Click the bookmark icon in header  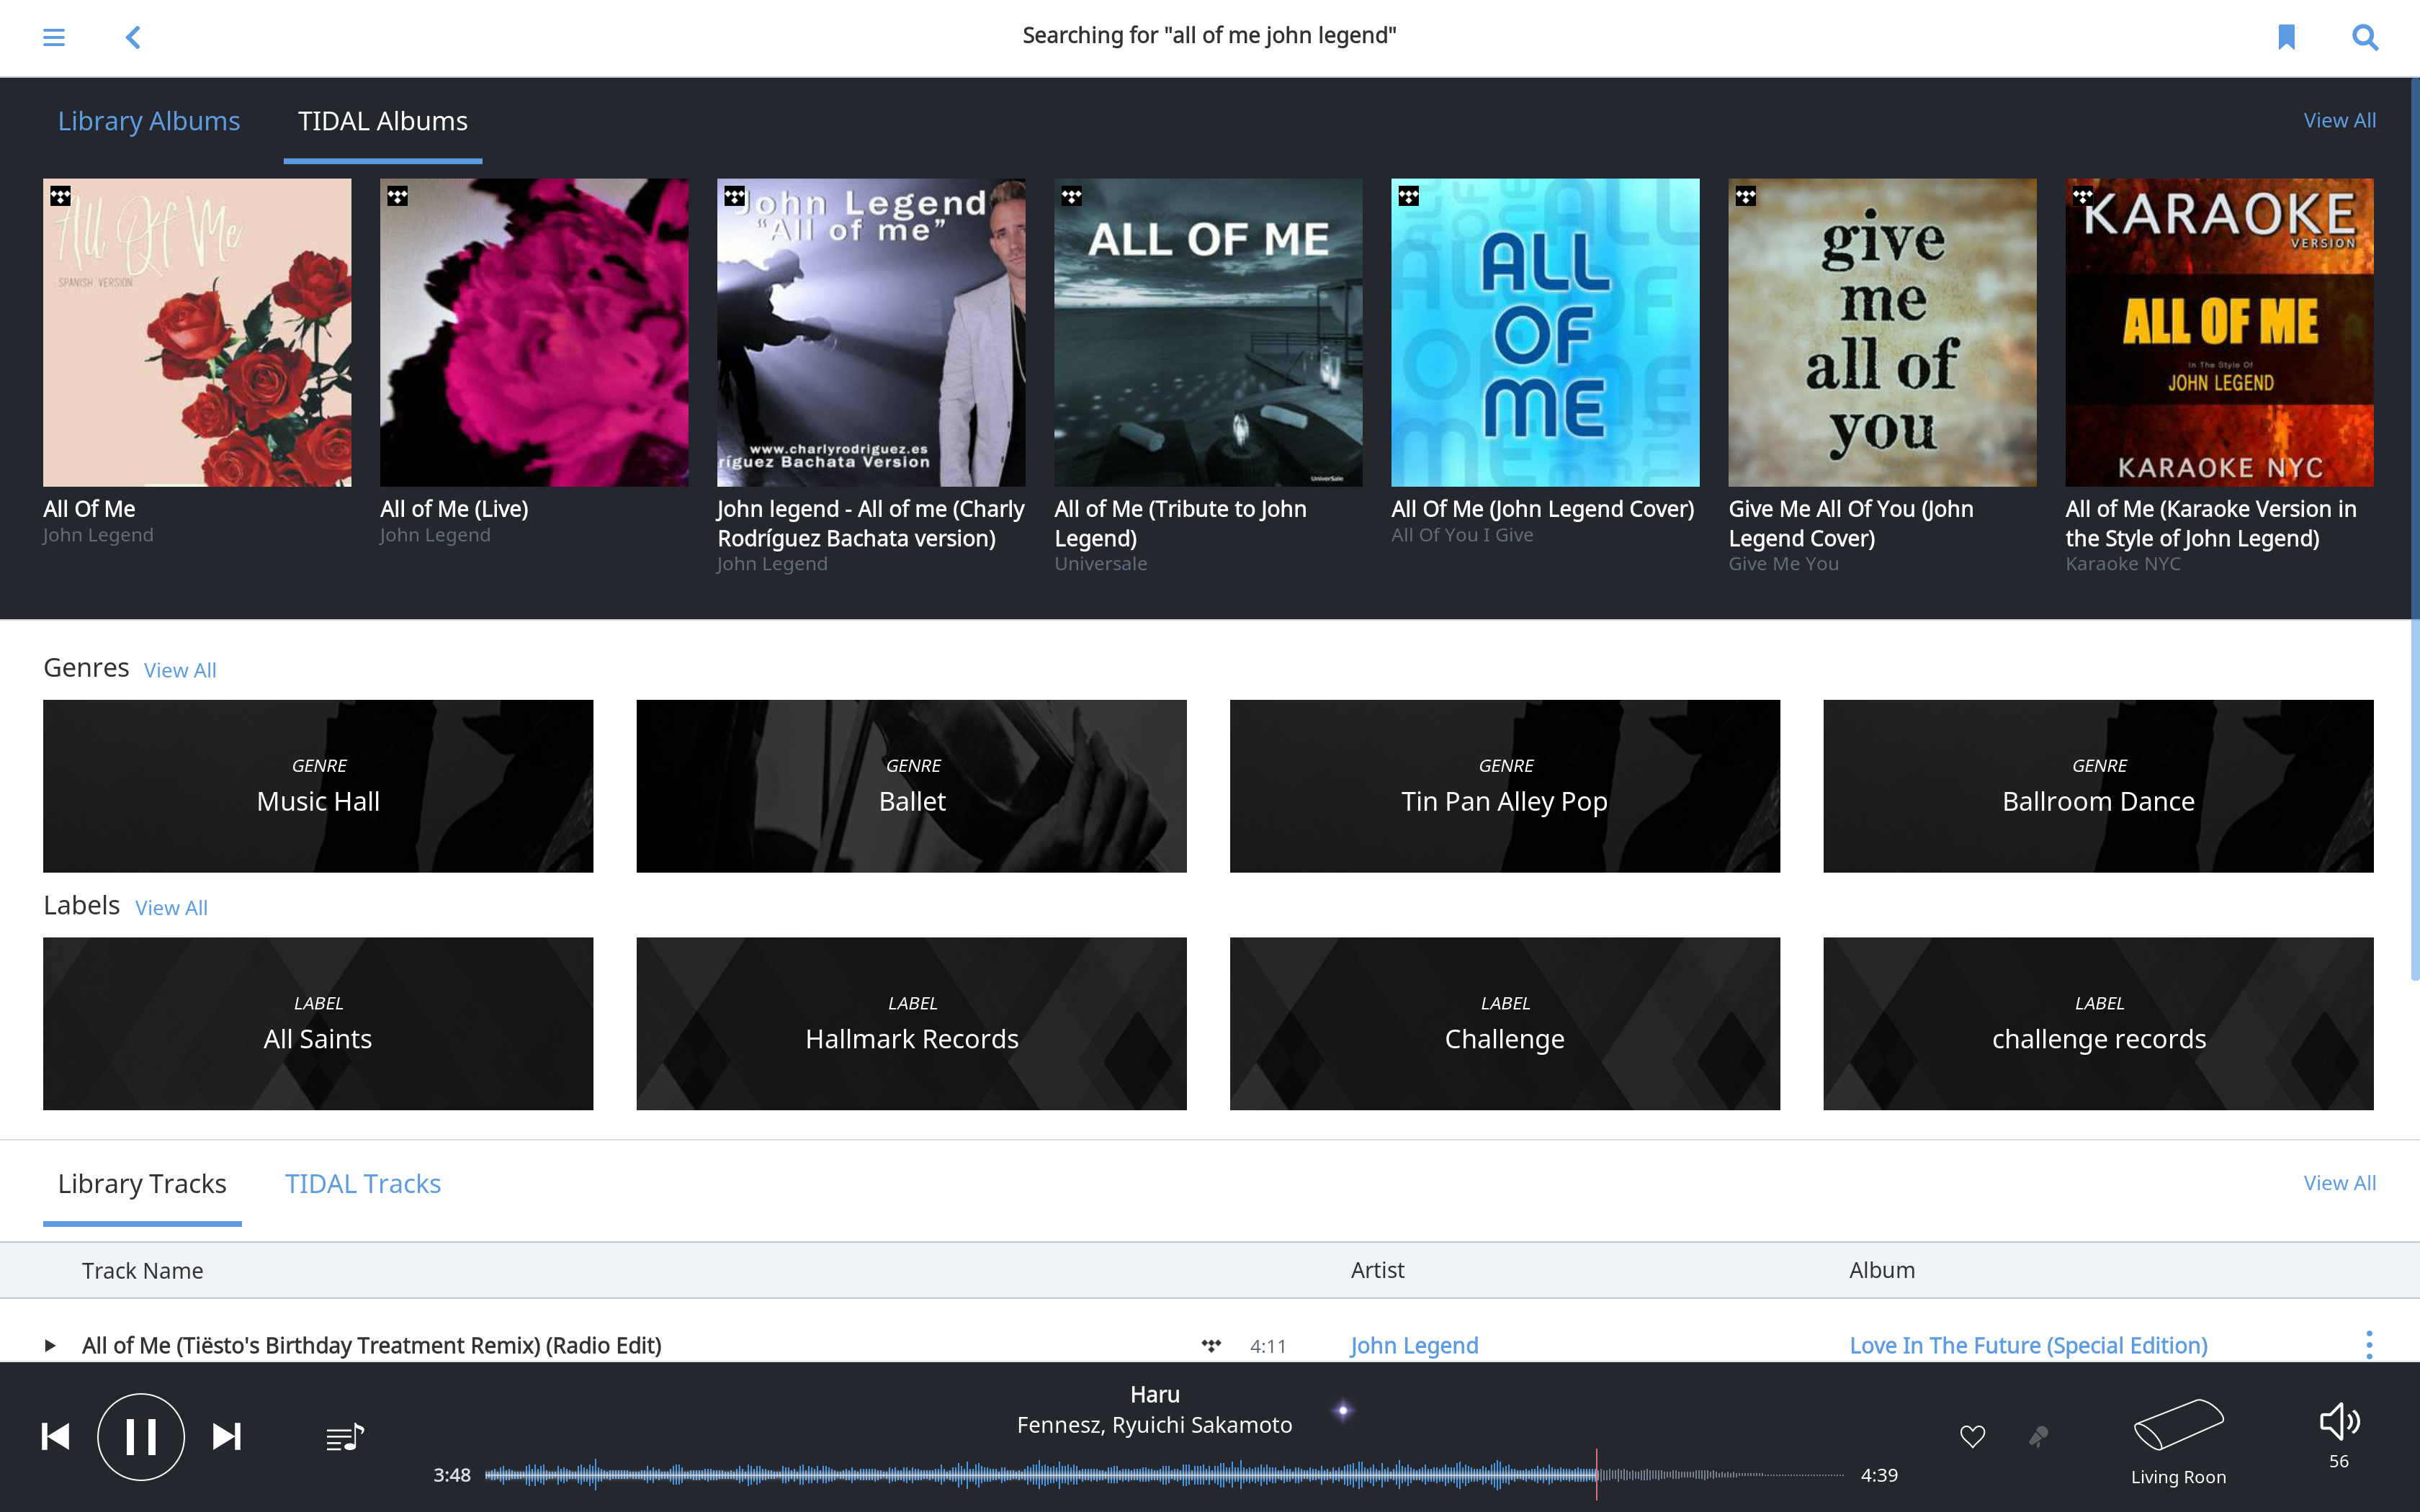pyautogui.click(x=2286, y=37)
